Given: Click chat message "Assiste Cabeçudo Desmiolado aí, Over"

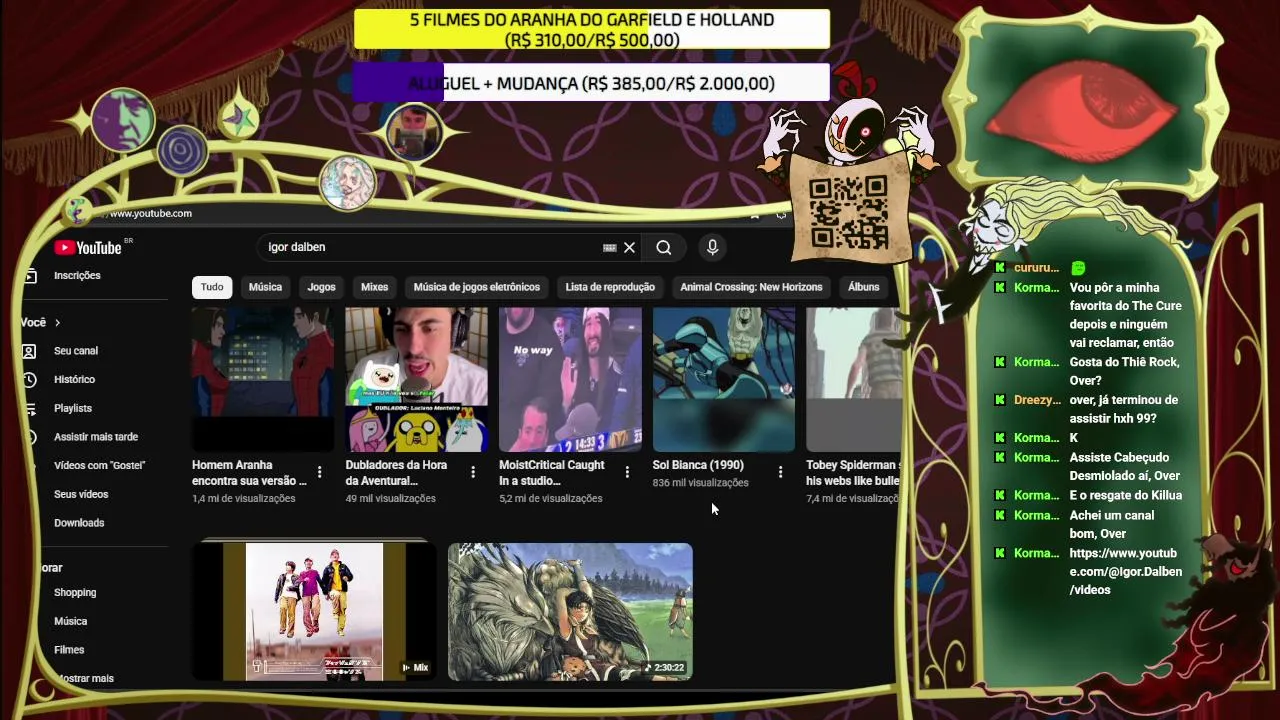Looking at the screenshot, I should (x=1125, y=467).
